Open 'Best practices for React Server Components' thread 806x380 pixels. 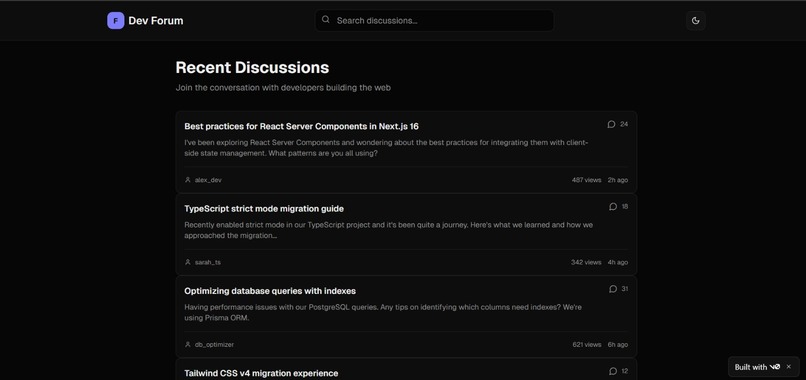pyautogui.click(x=301, y=126)
